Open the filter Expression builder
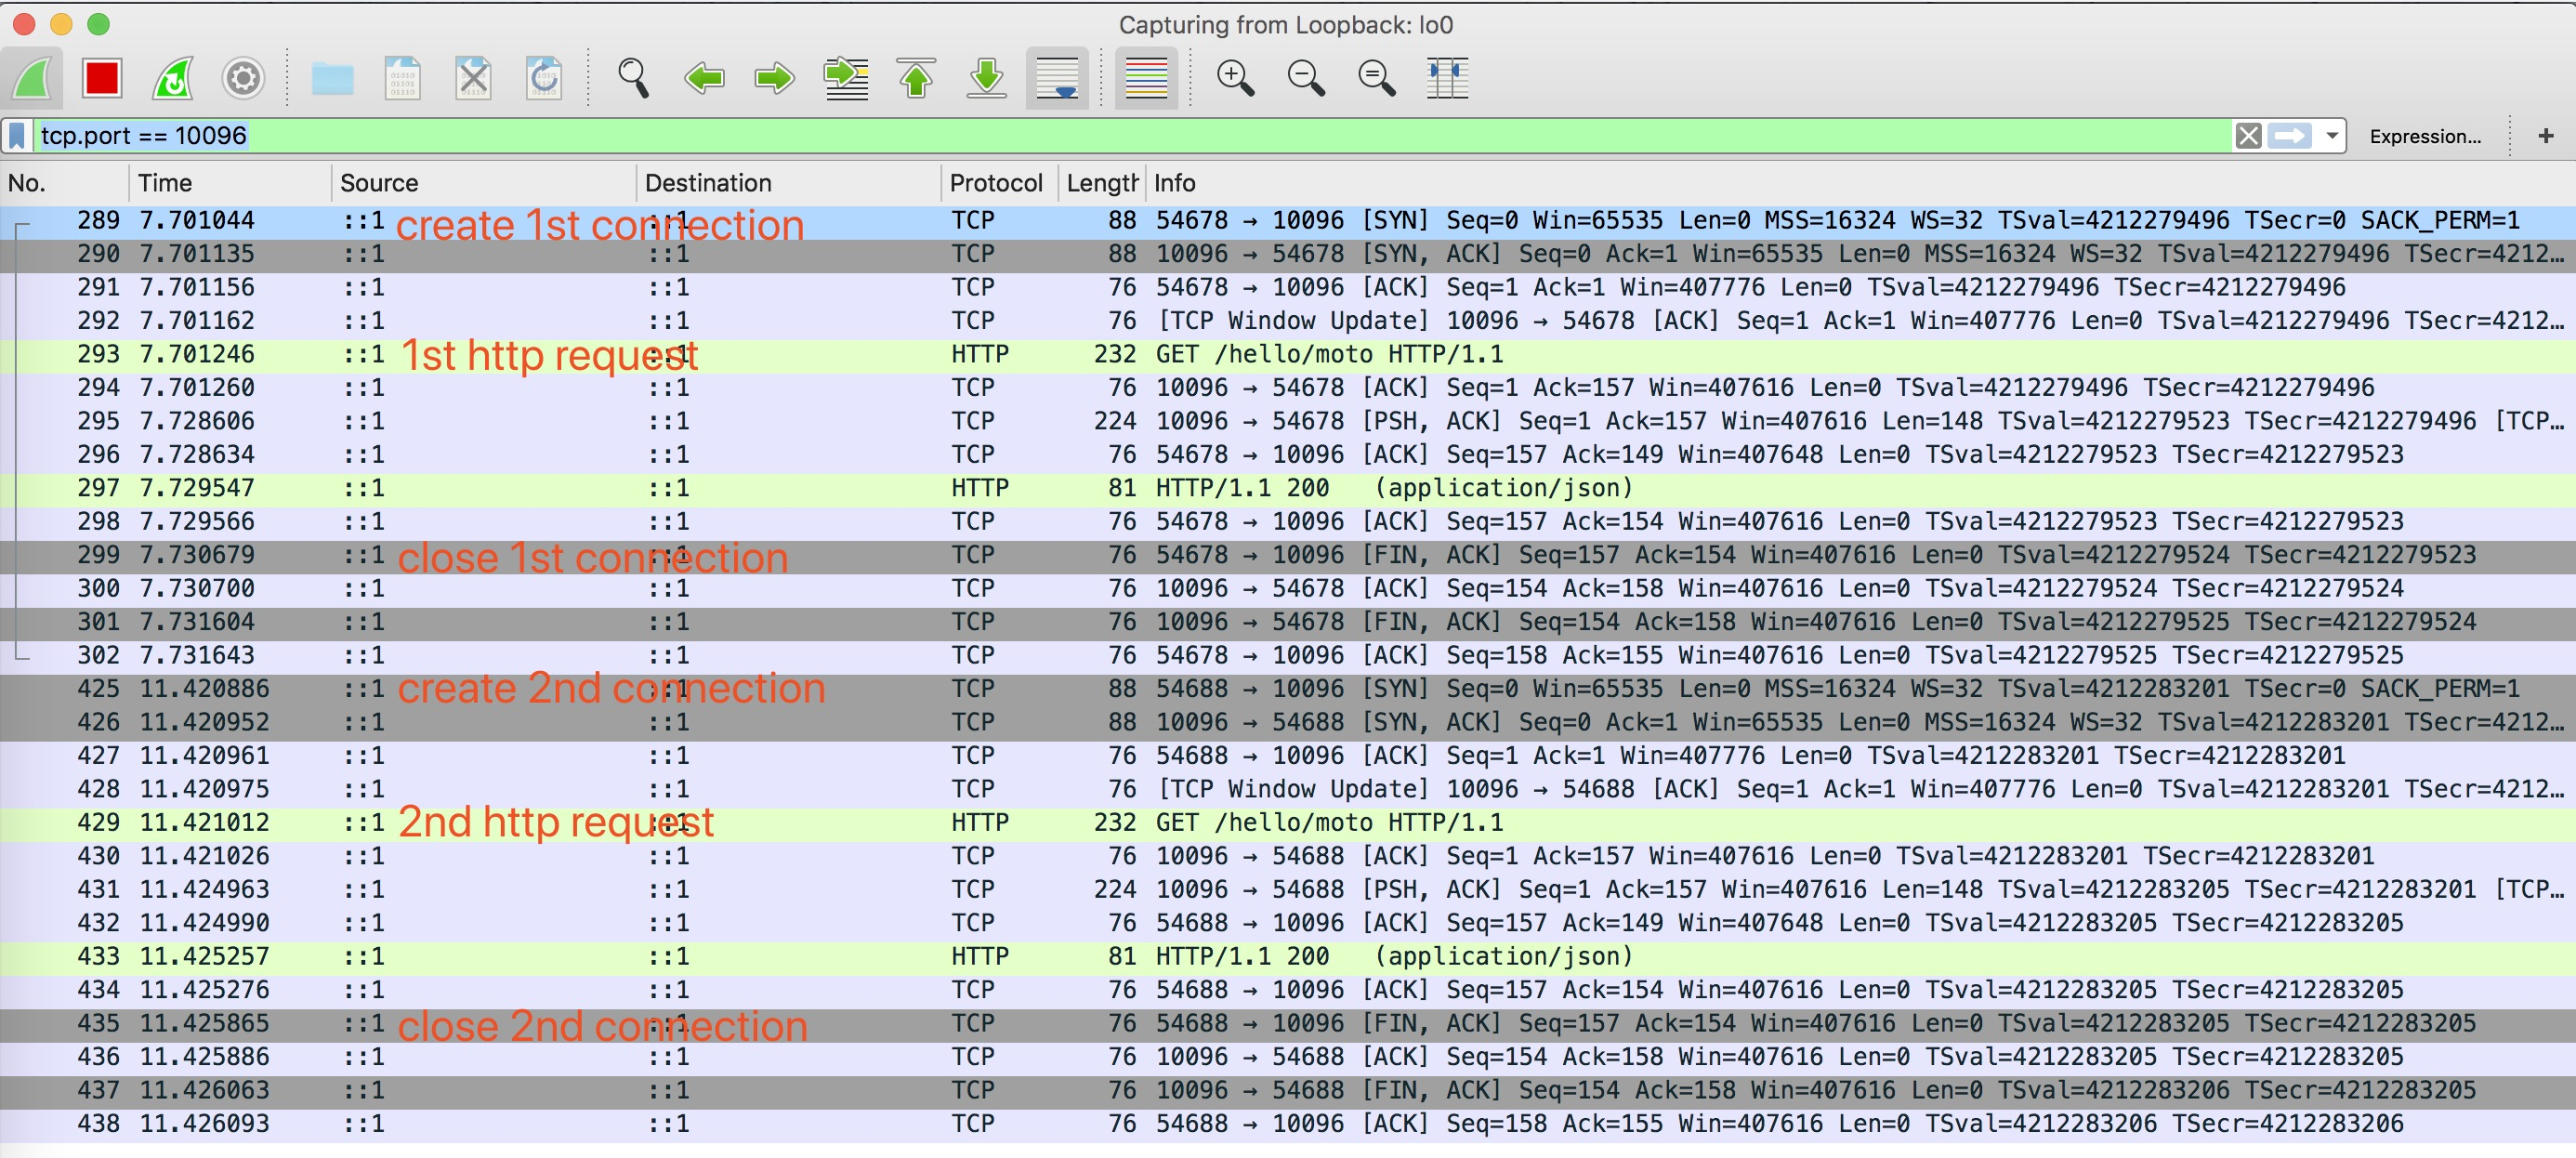2576x1158 pixels. point(2424,135)
